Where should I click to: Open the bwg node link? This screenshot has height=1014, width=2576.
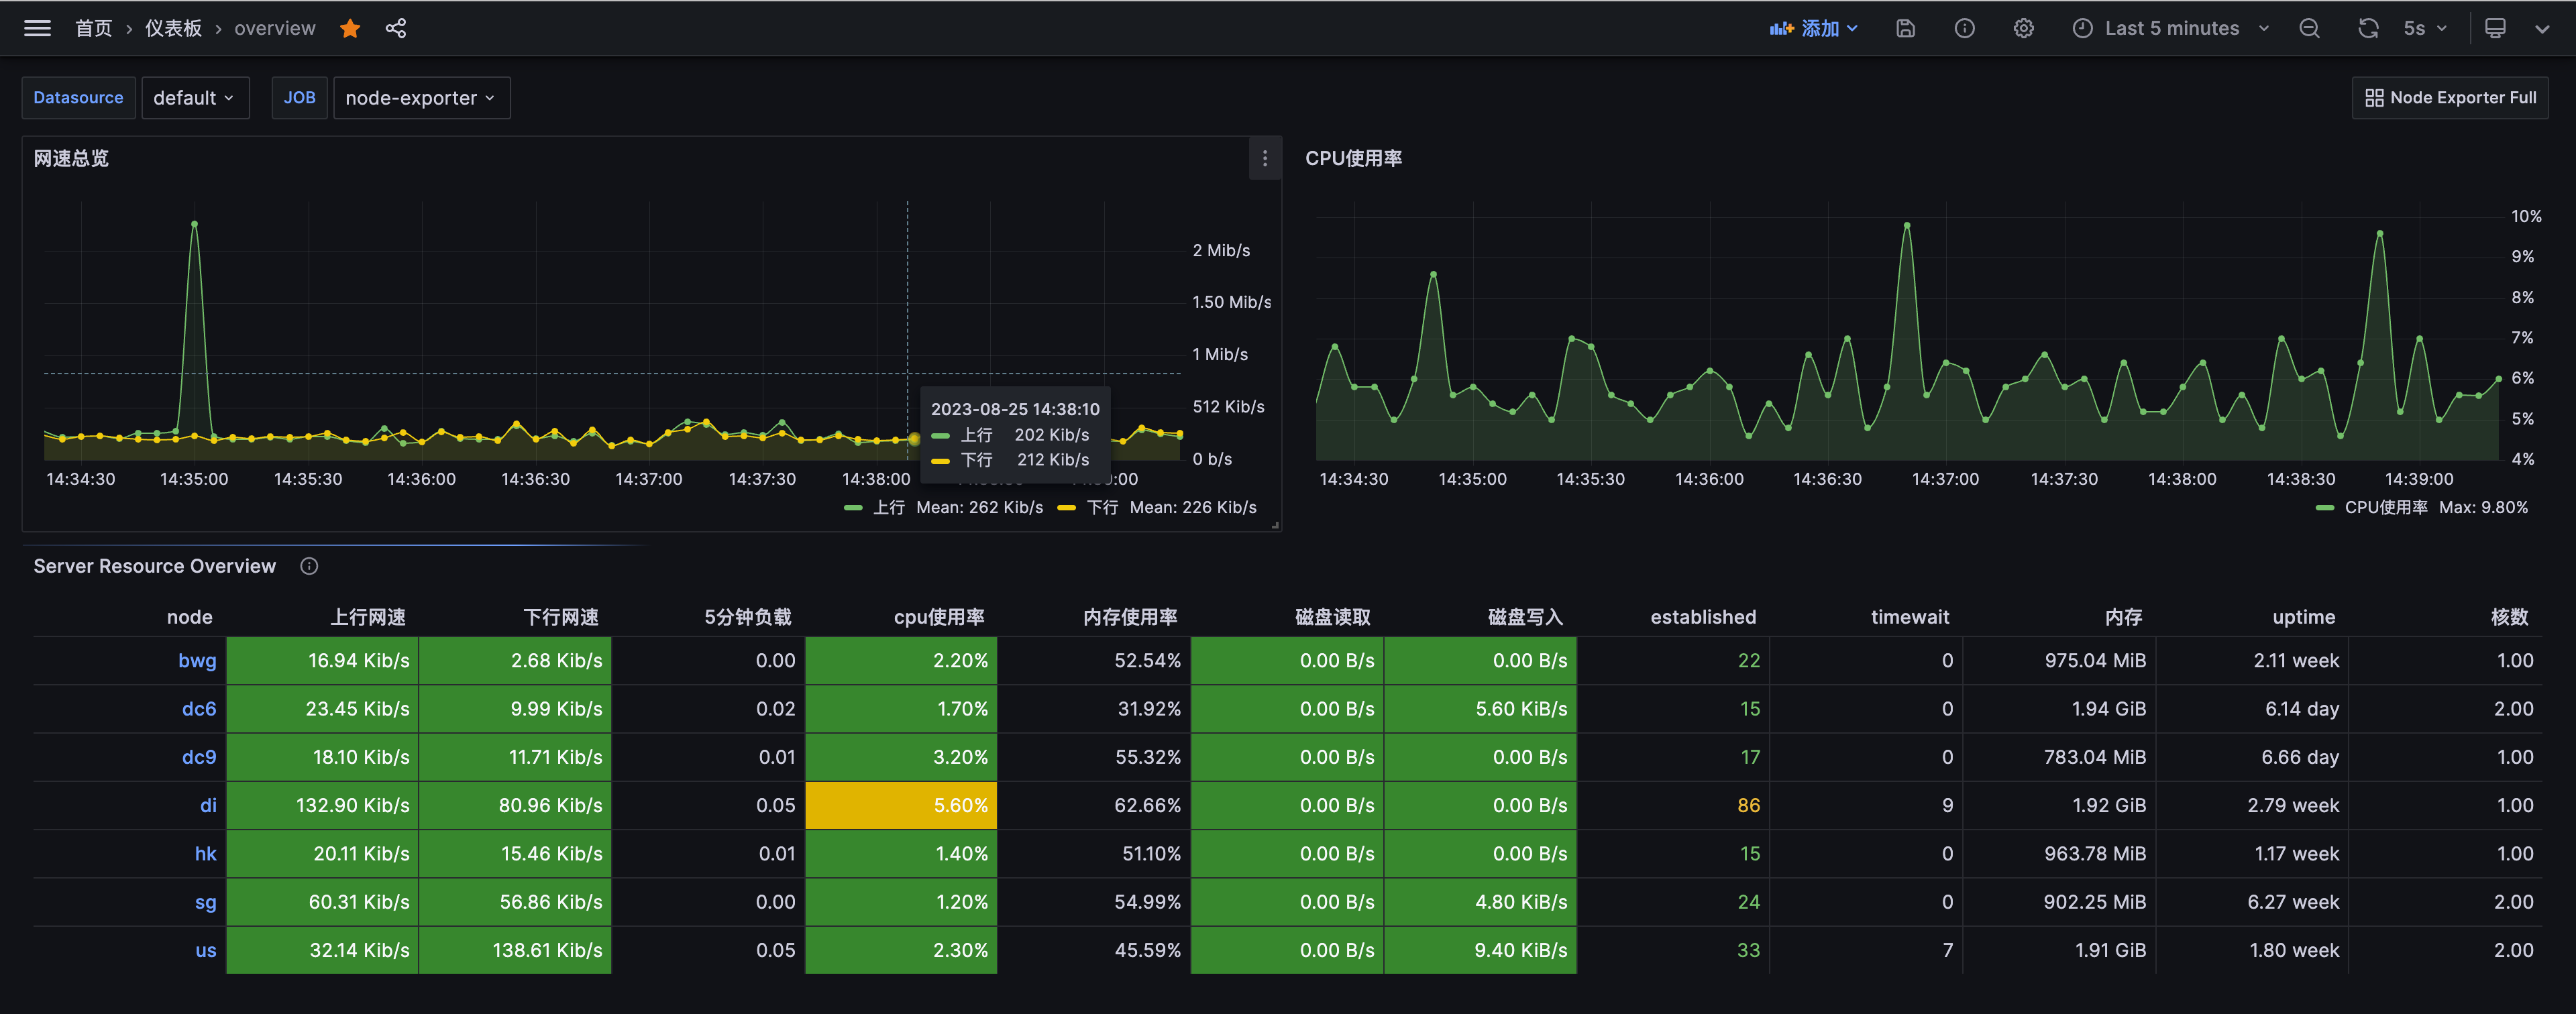tap(197, 660)
